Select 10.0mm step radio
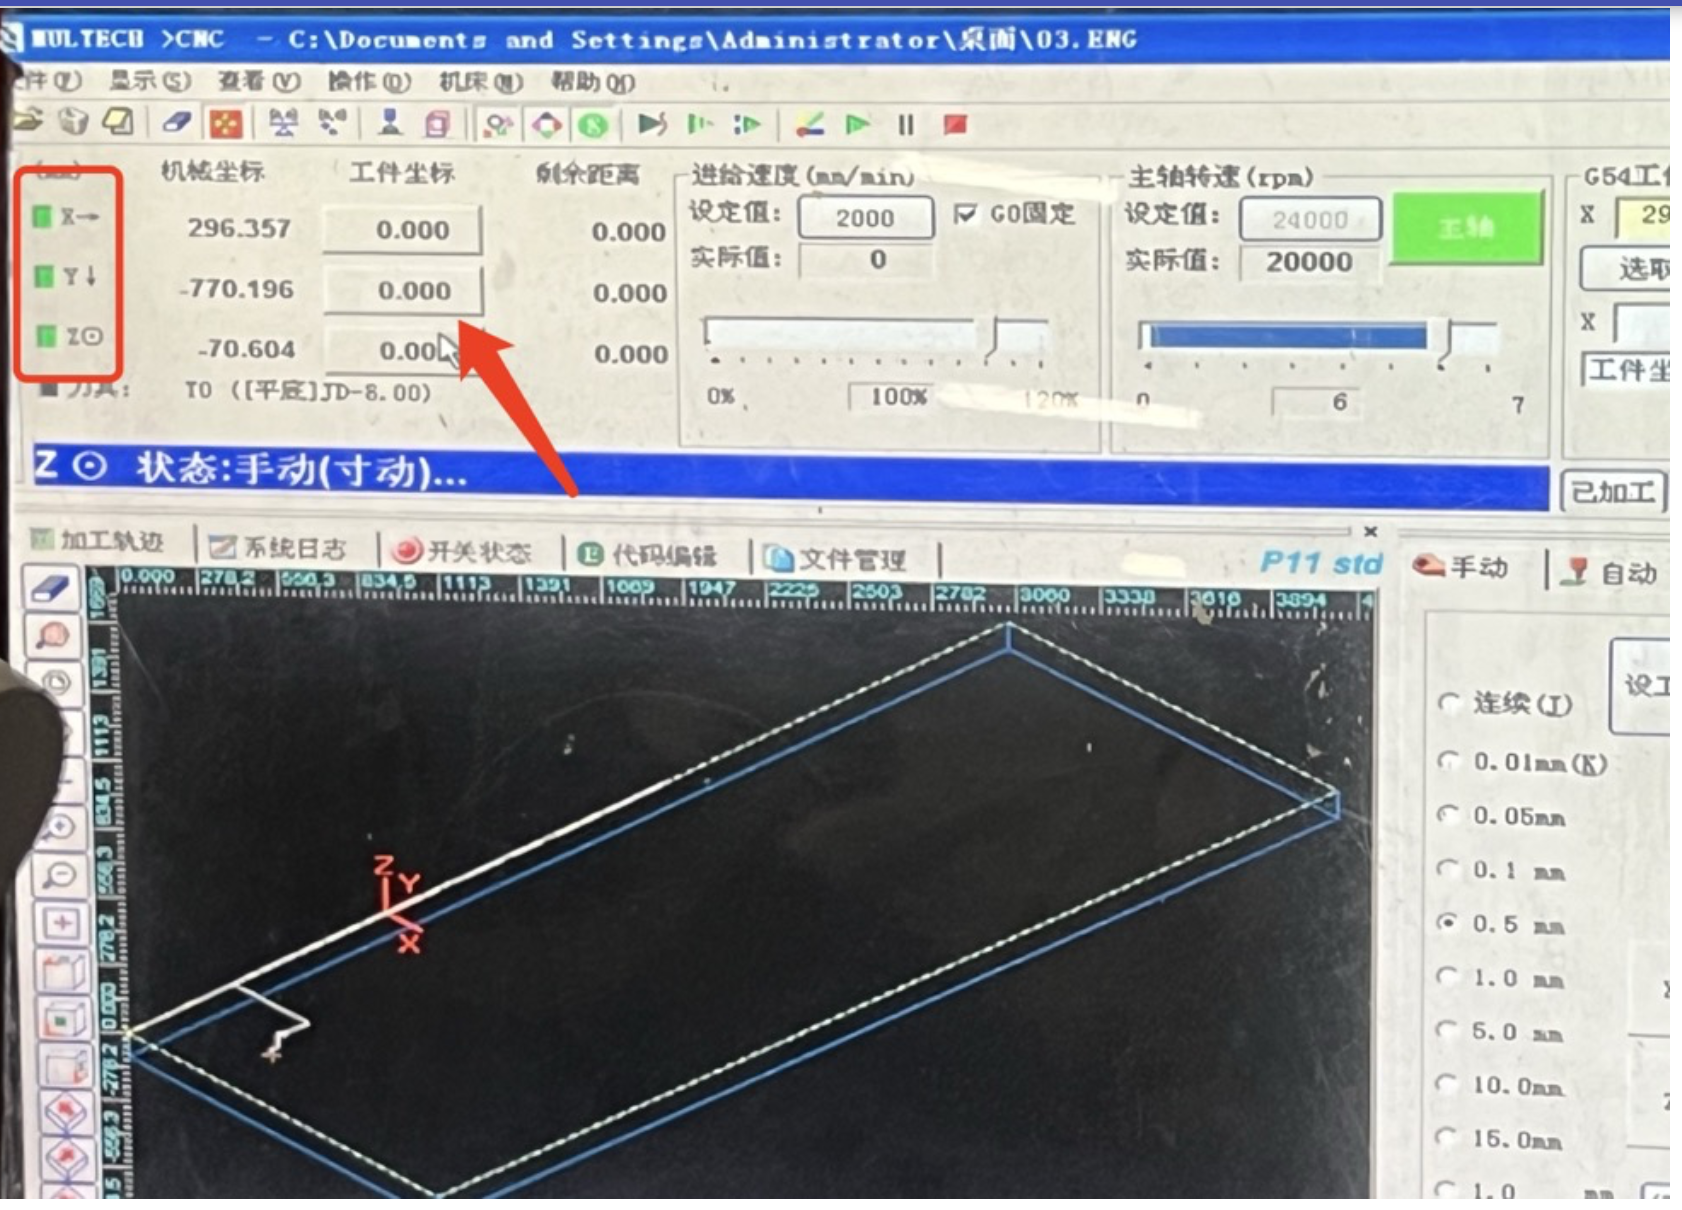 pyautogui.click(x=1448, y=1084)
